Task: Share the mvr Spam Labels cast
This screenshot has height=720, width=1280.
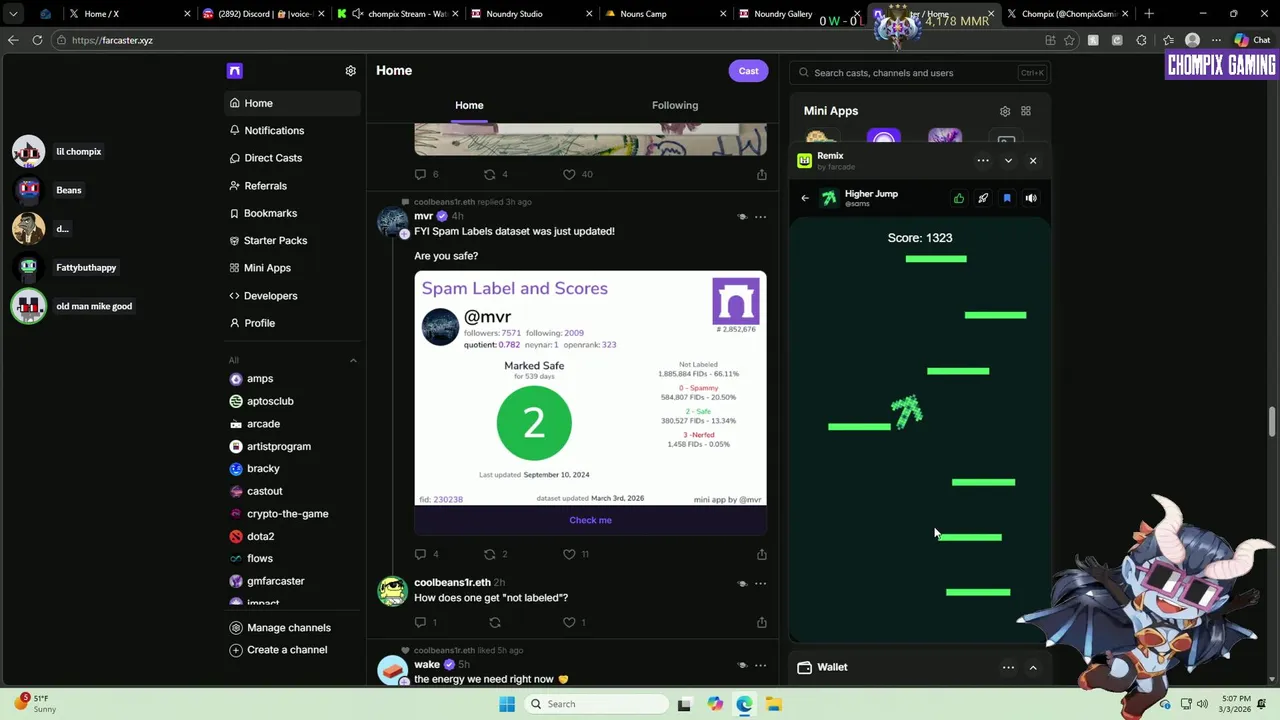Action: point(761,554)
